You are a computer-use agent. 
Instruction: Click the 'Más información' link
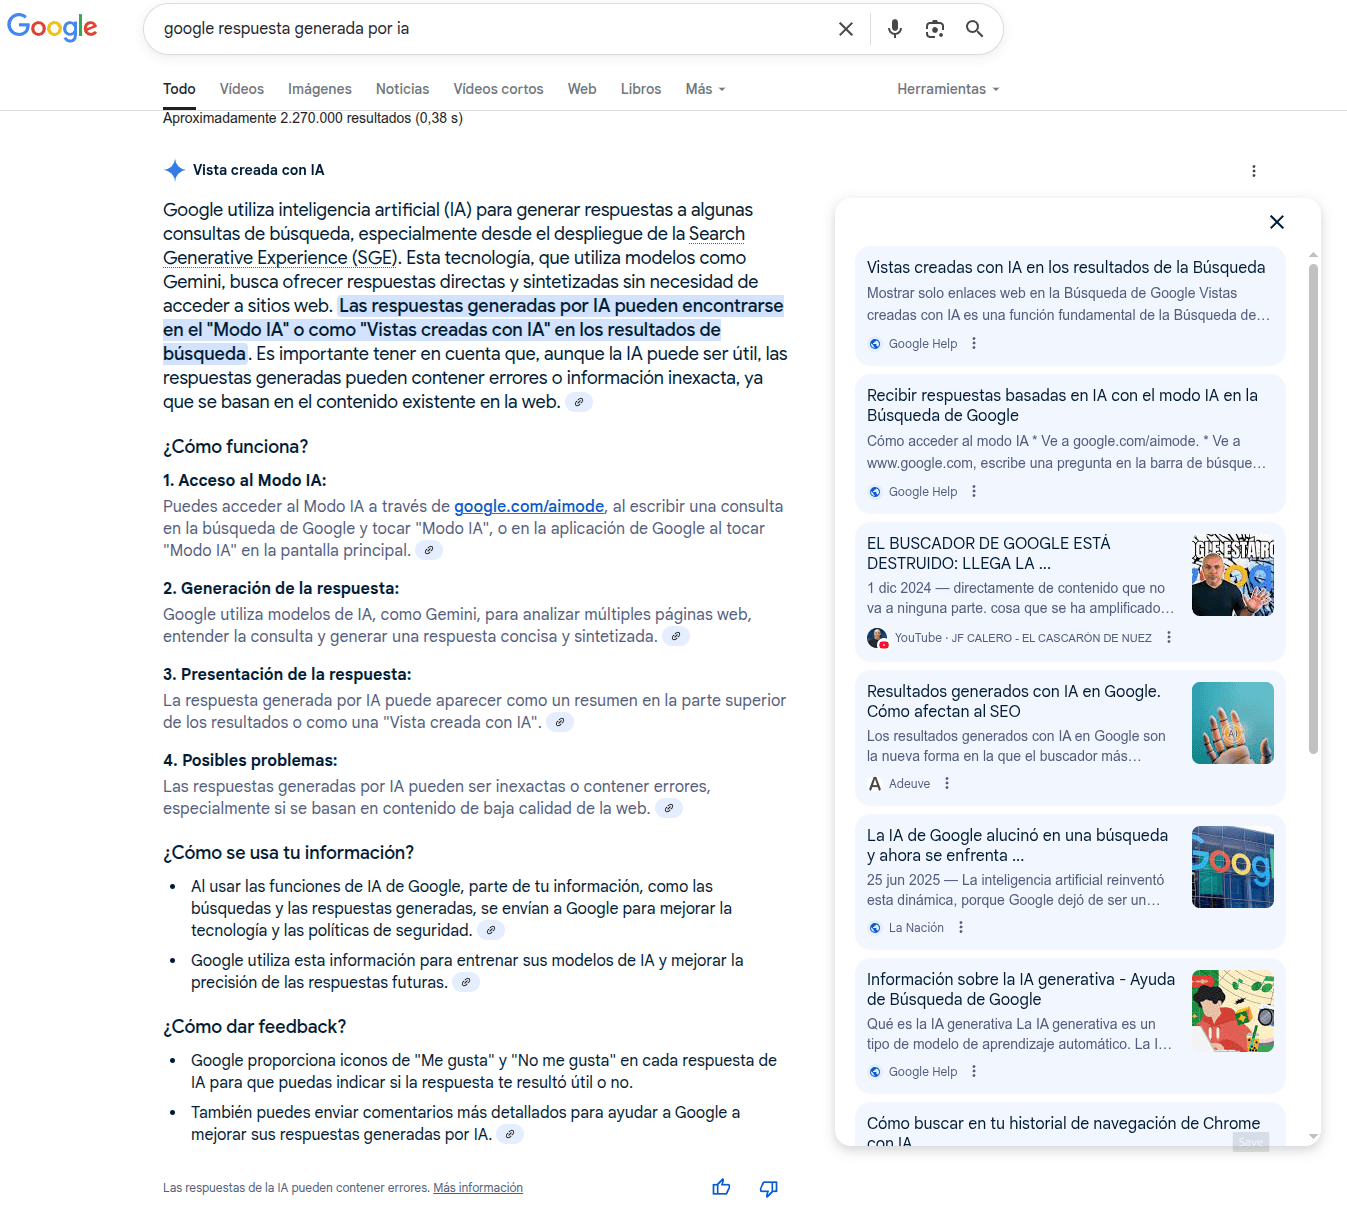tap(477, 1188)
